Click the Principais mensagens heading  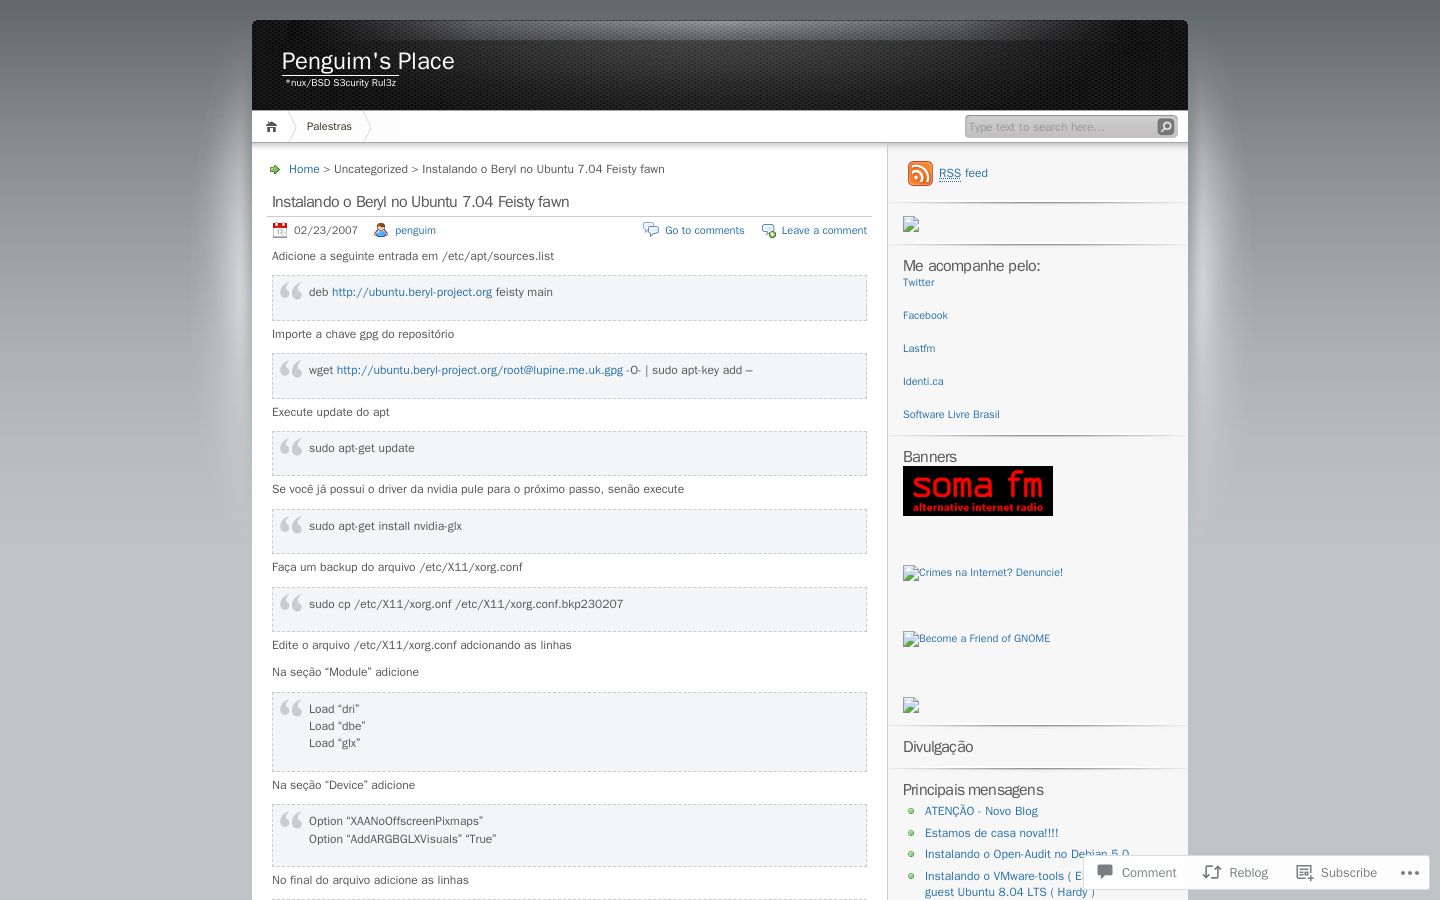pos(973,790)
